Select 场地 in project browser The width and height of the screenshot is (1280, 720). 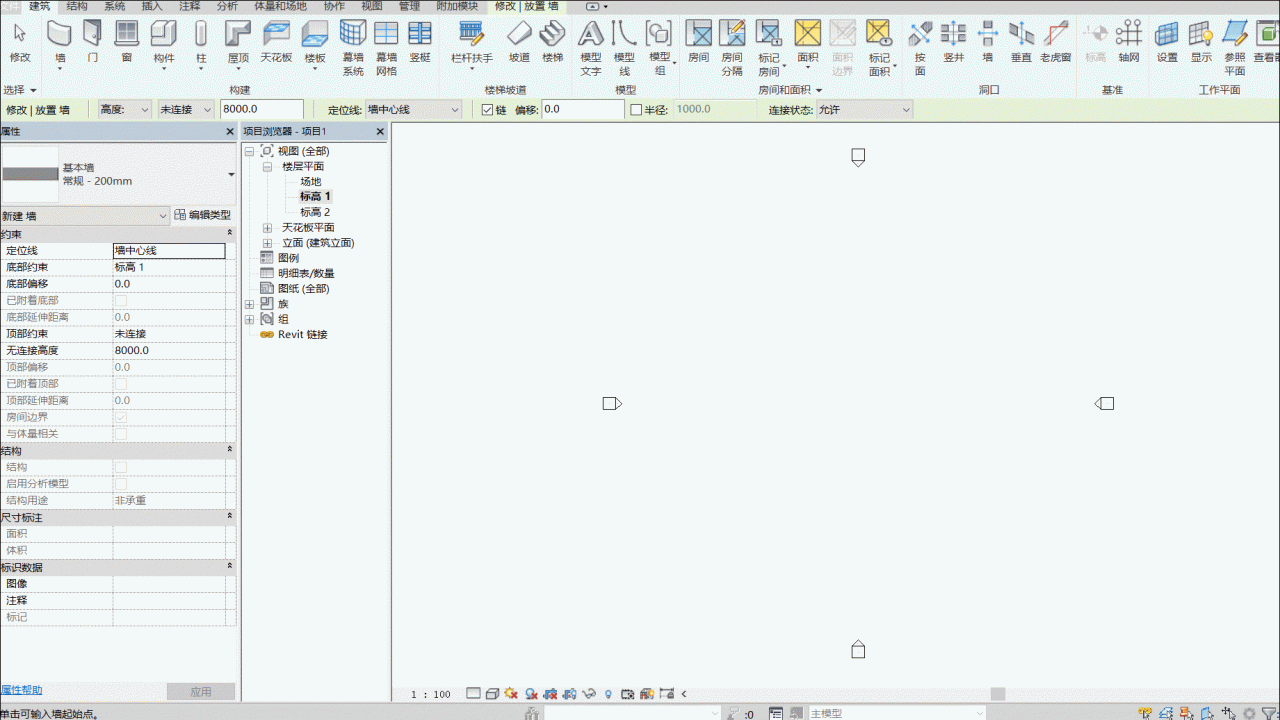[311, 182]
